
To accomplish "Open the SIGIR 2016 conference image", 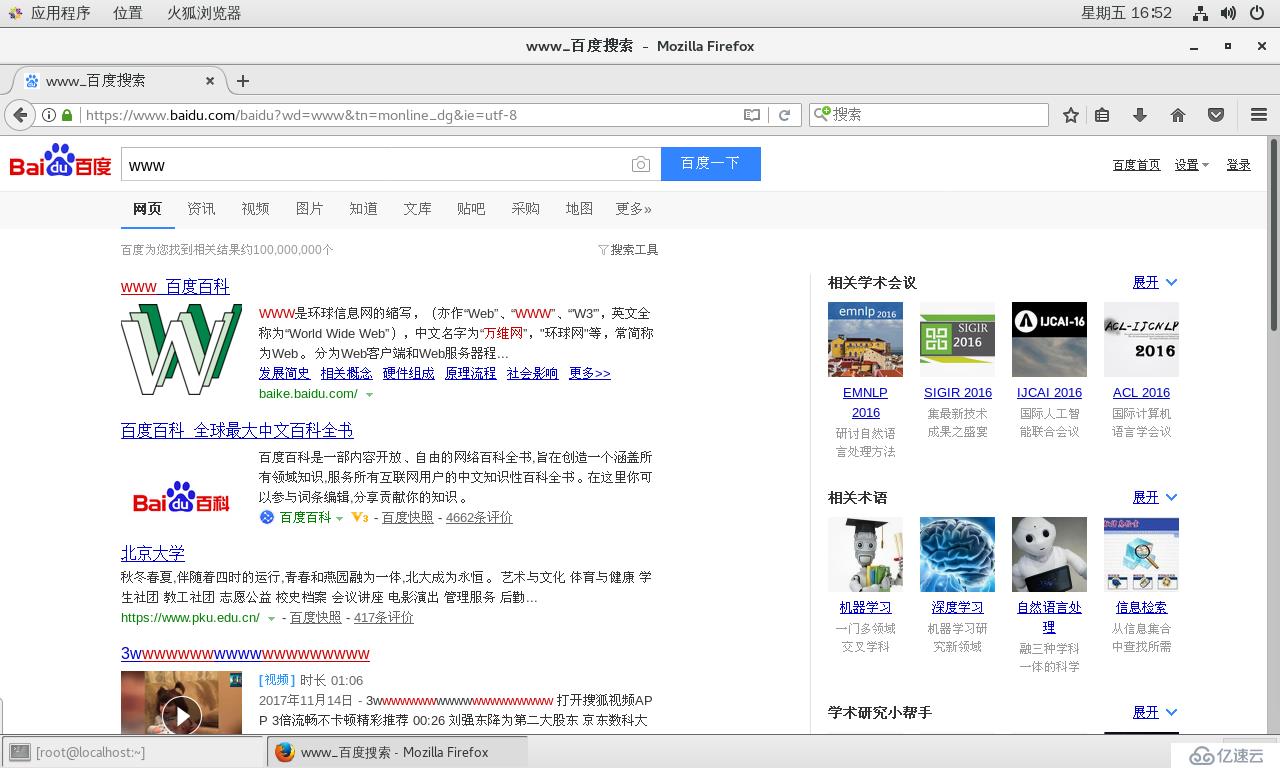I will 957,340.
